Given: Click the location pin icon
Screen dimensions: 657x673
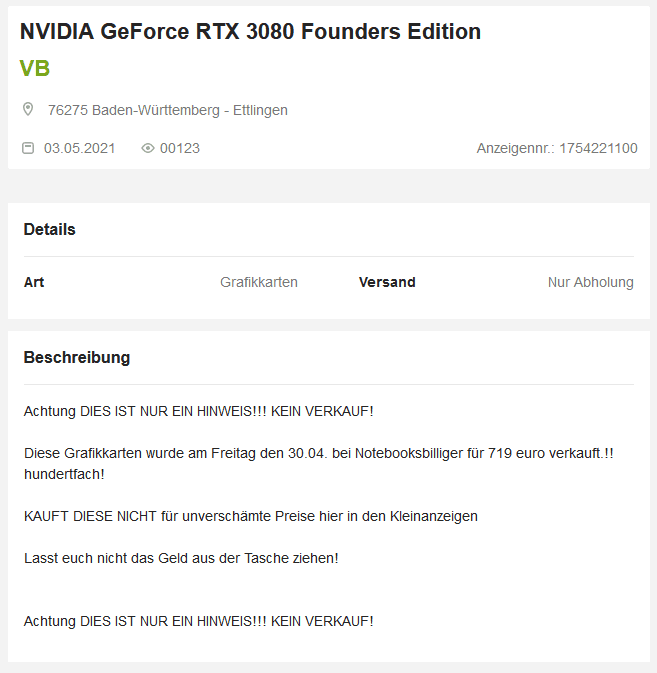Looking at the screenshot, I should click(28, 109).
